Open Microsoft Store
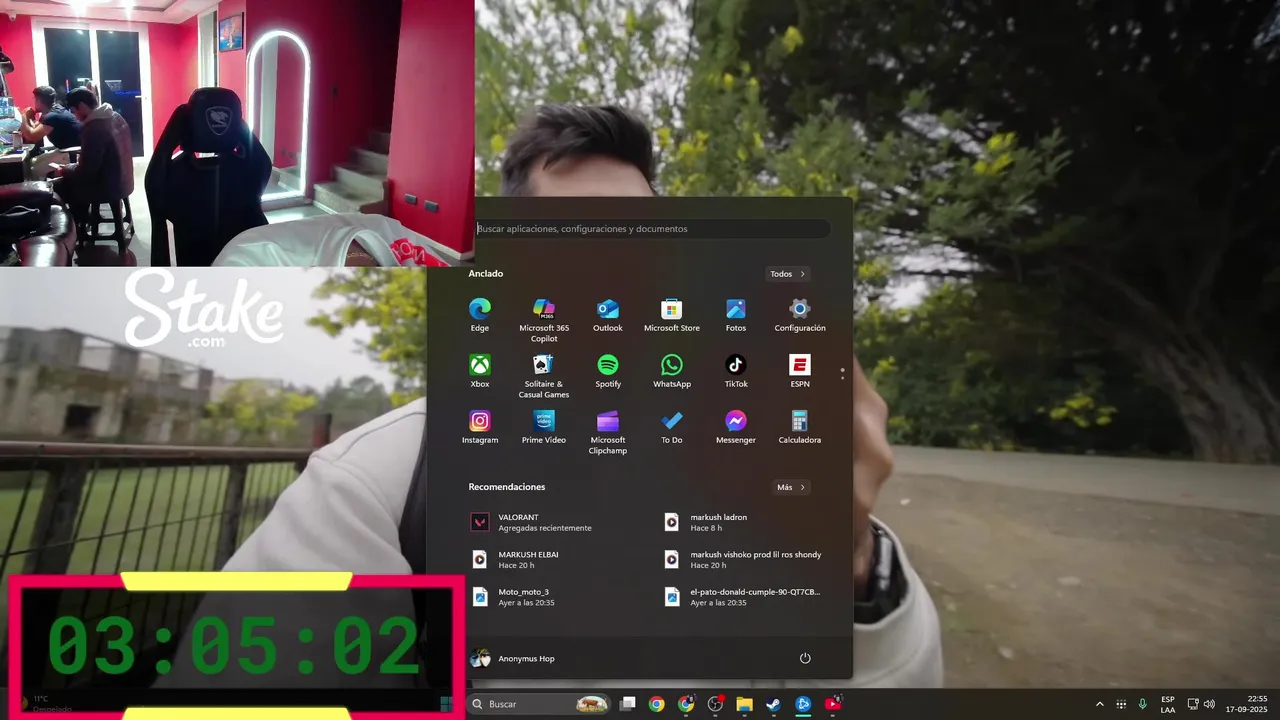 pyautogui.click(x=672, y=315)
